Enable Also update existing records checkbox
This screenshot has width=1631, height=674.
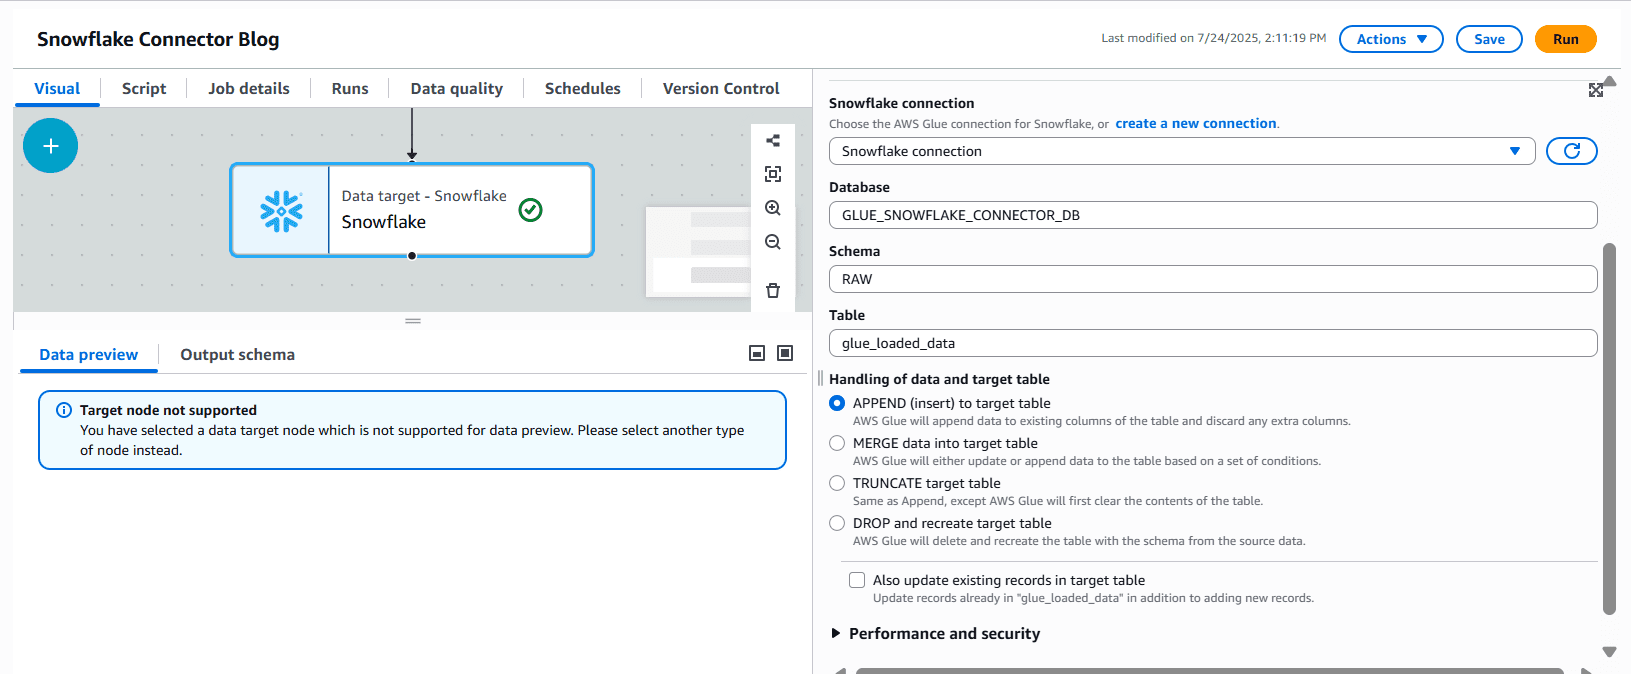click(x=857, y=580)
